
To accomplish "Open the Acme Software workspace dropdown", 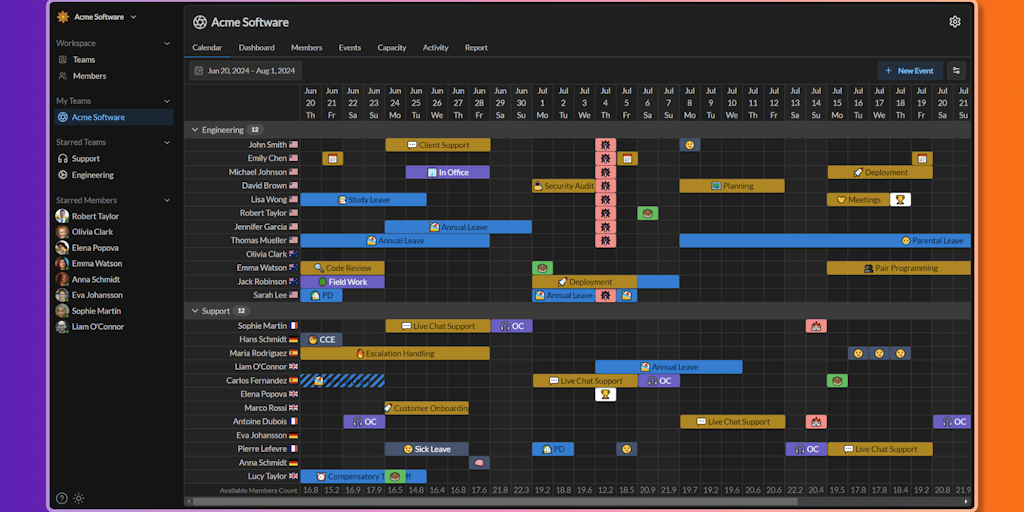I will pos(97,17).
